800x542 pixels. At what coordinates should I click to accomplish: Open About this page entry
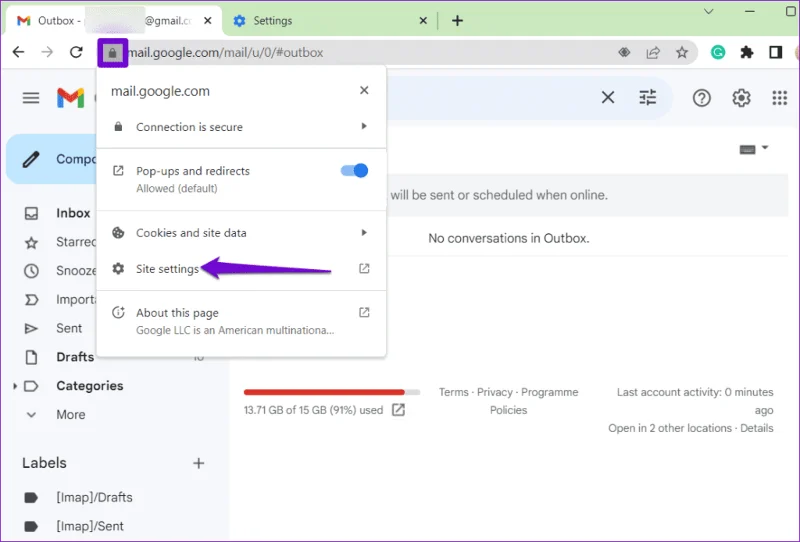(x=241, y=321)
